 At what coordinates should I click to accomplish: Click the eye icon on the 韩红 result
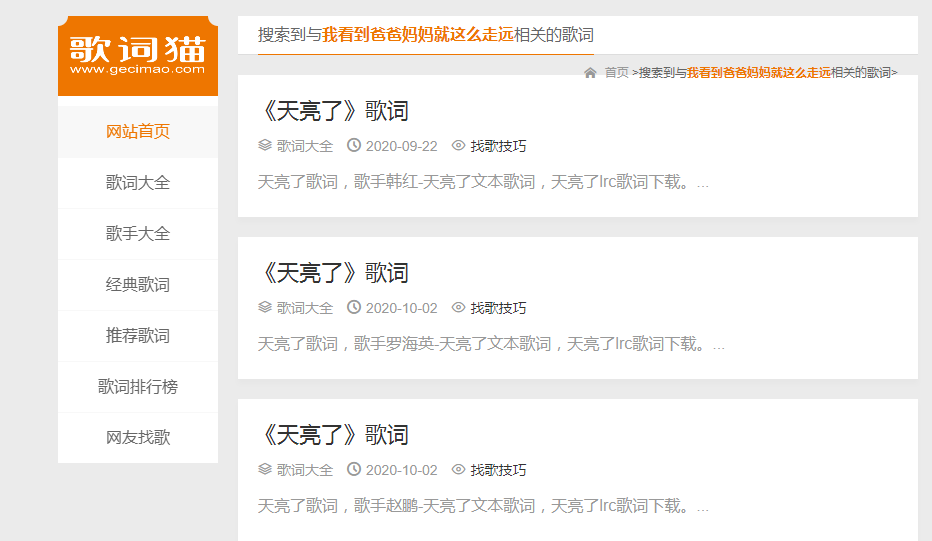[458, 145]
